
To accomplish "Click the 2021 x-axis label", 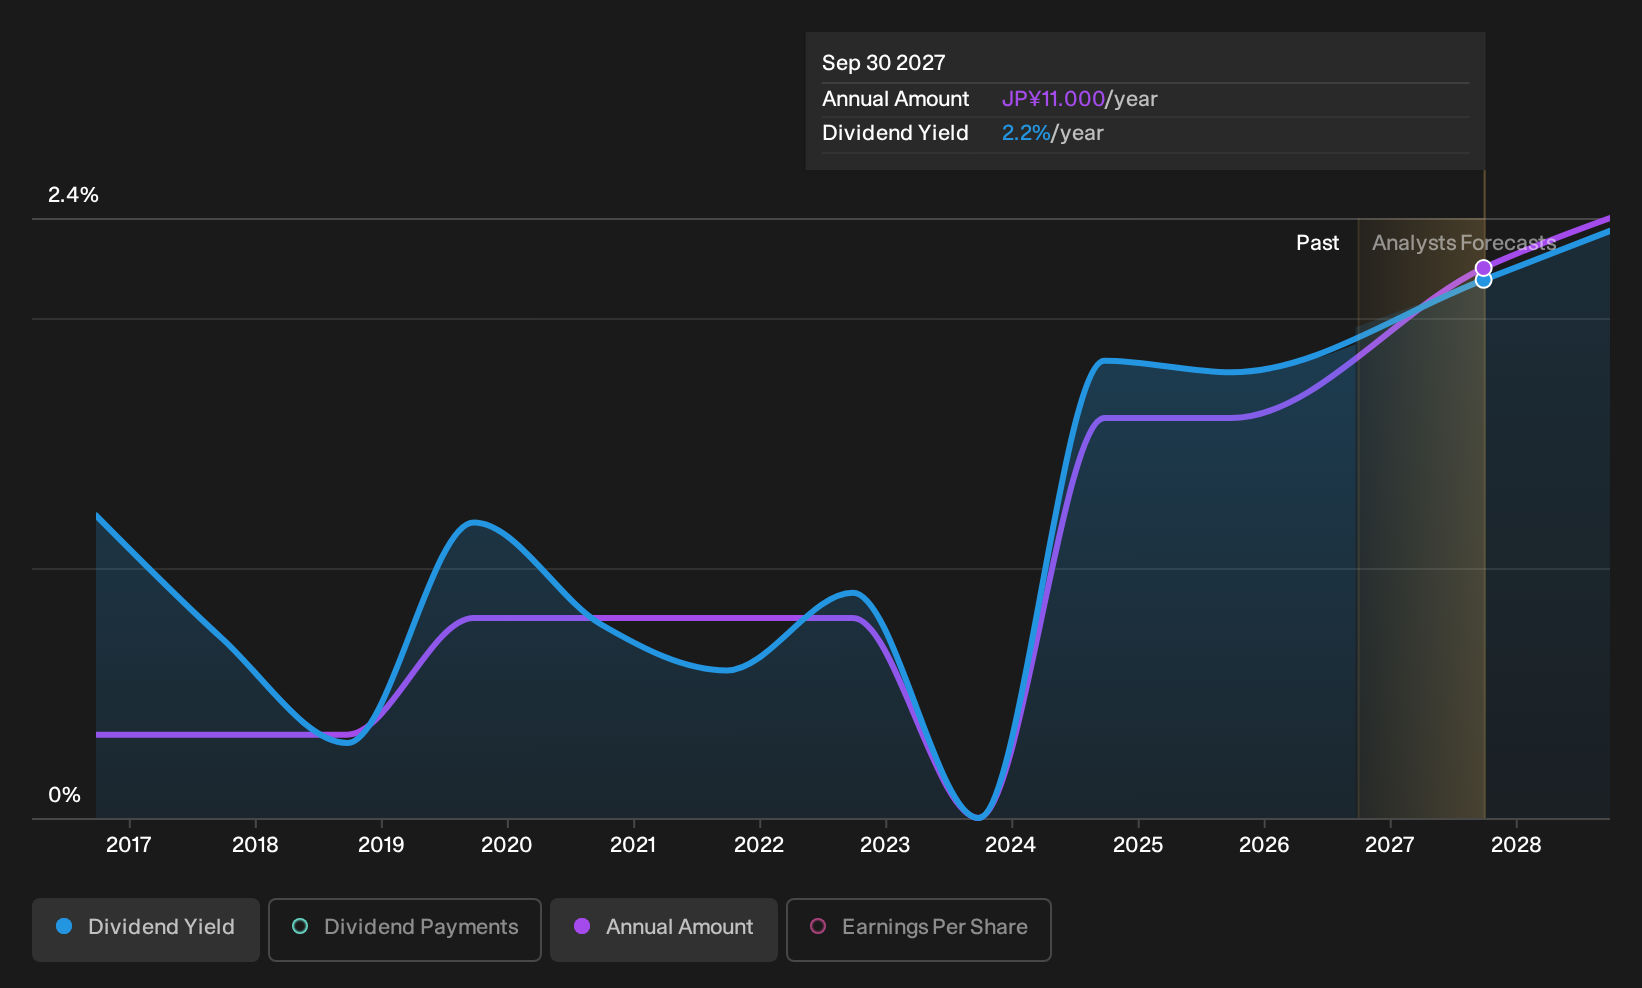I will (x=633, y=845).
